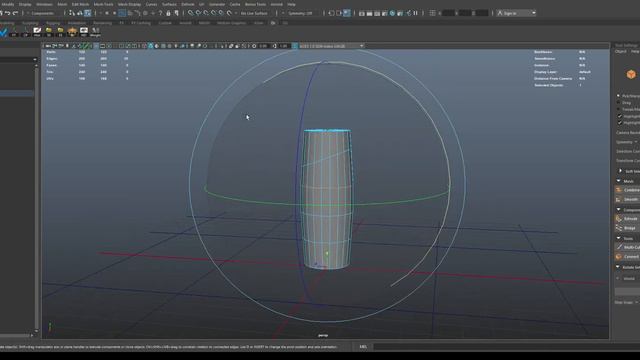Click the Multi-Cut tool
Image resolution: width=640 pixels, height=360 pixels.
[x=628, y=247]
